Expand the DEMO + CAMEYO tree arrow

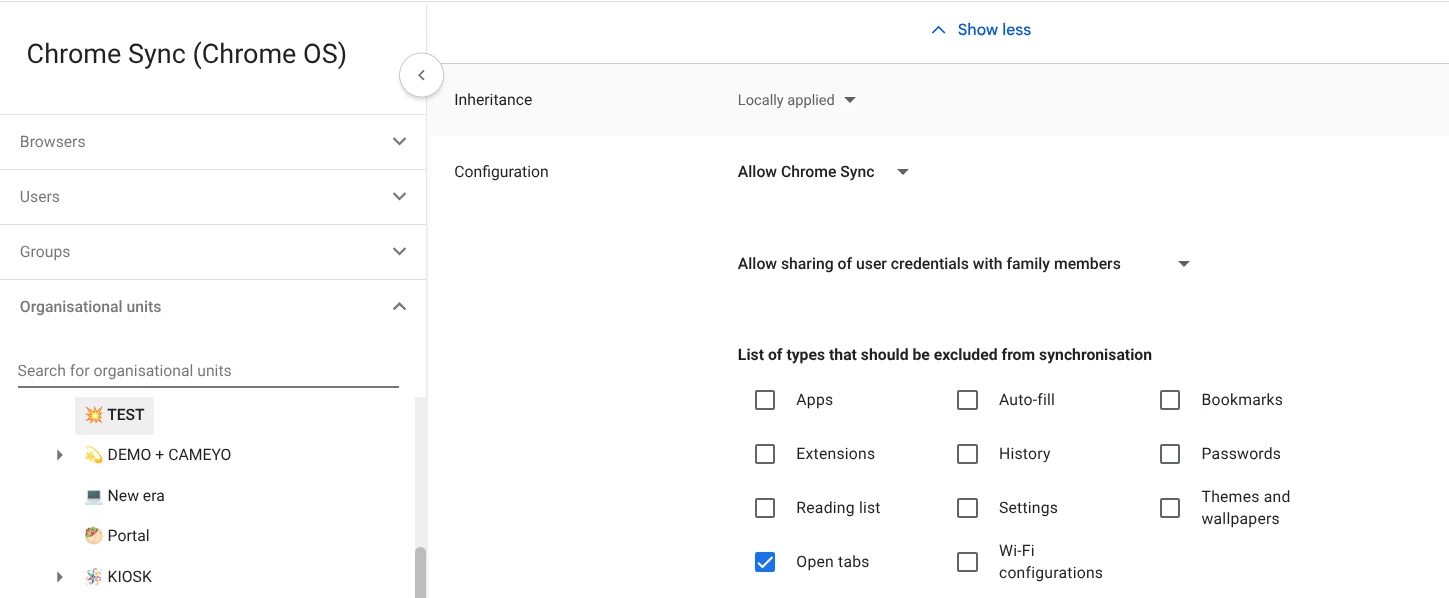pyautogui.click(x=60, y=455)
